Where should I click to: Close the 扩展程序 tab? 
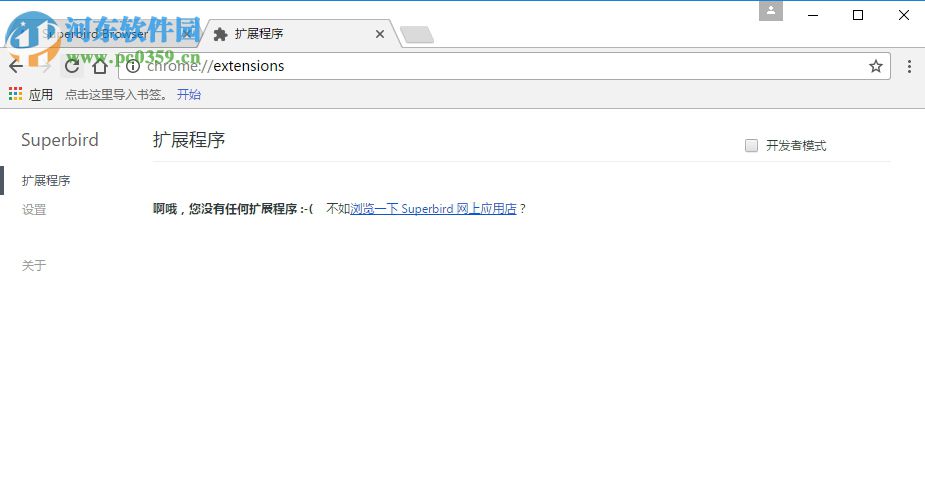click(380, 34)
